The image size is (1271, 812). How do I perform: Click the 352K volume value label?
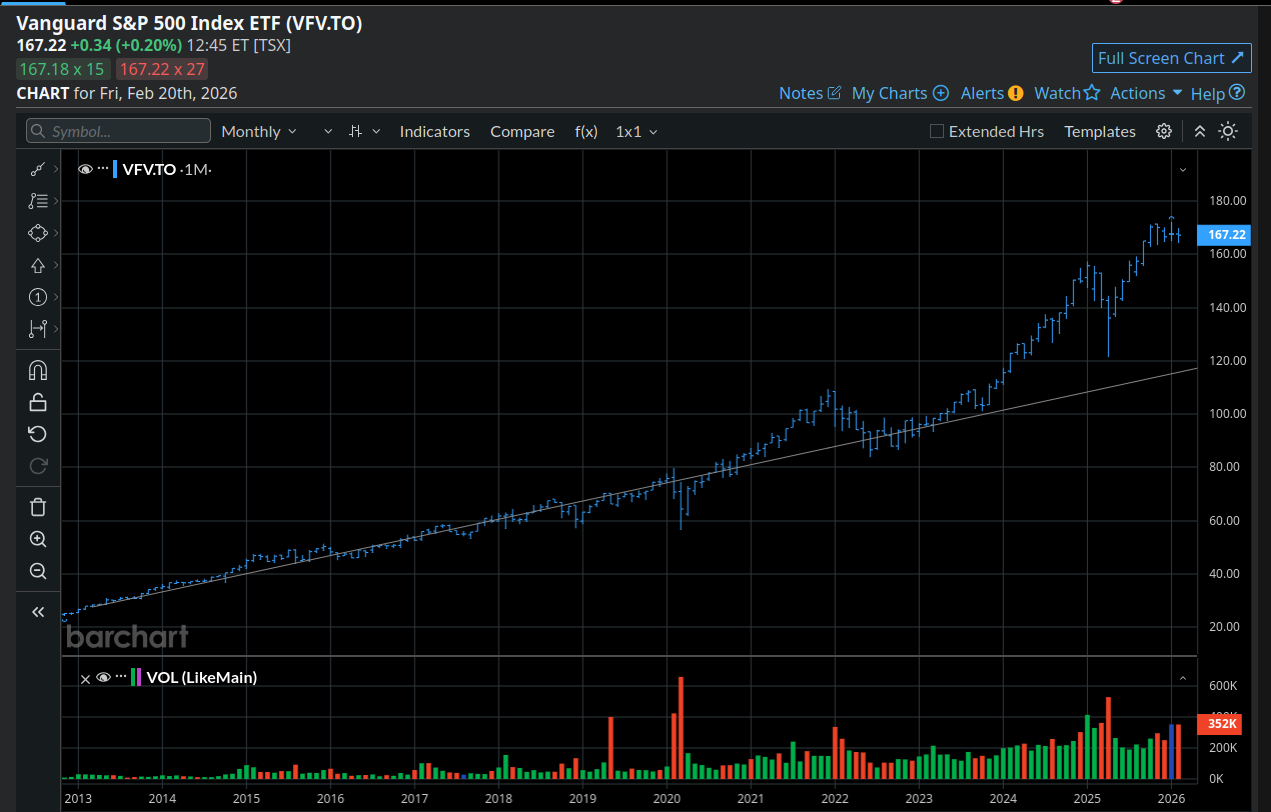(1222, 723)
